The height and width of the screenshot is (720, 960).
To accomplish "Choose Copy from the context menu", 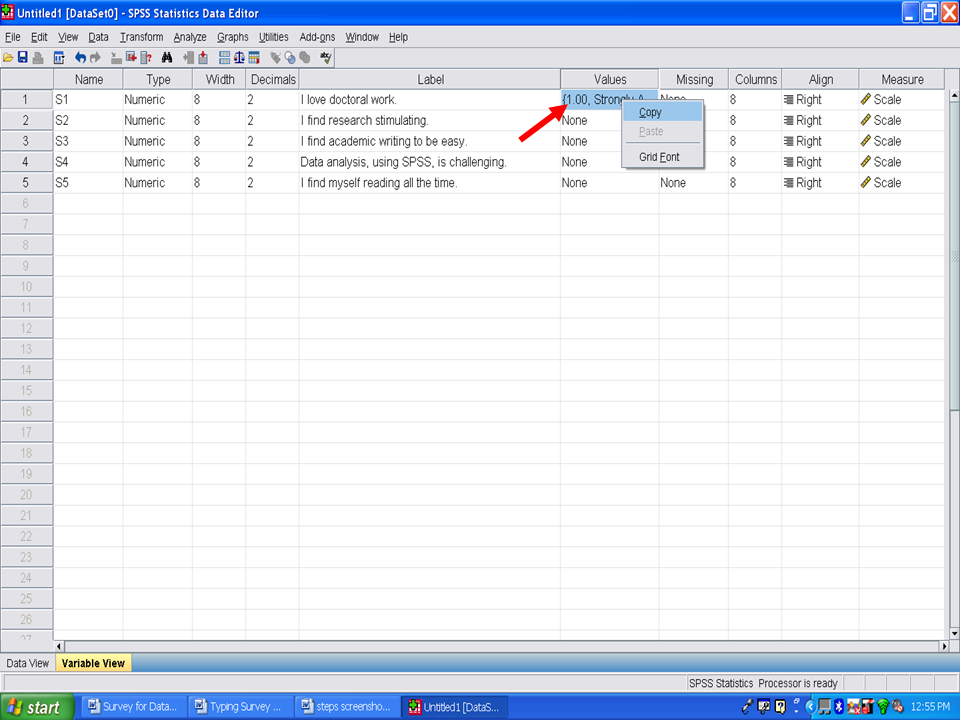I will point(651,113).
